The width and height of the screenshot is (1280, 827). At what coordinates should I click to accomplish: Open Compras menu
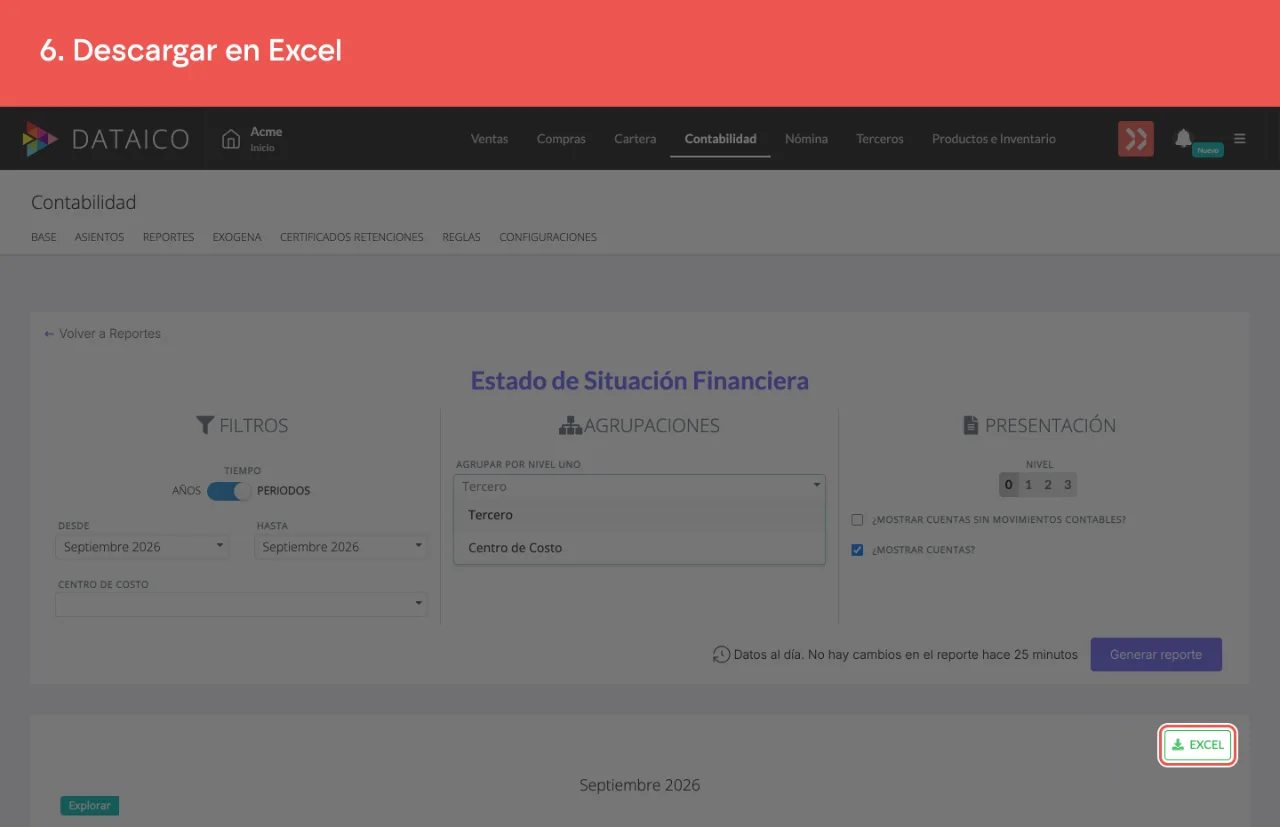click(561, 139)
